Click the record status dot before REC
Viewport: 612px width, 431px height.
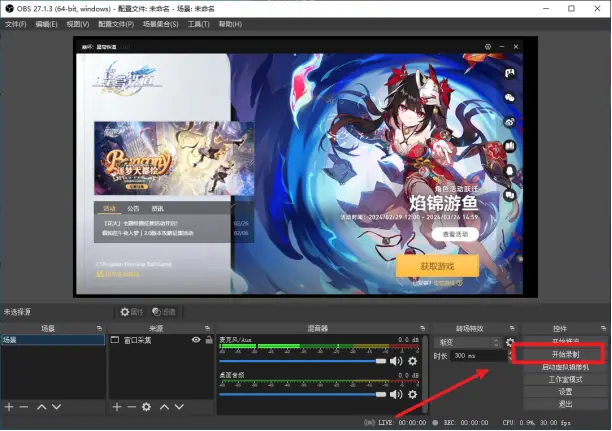point(436,423)
